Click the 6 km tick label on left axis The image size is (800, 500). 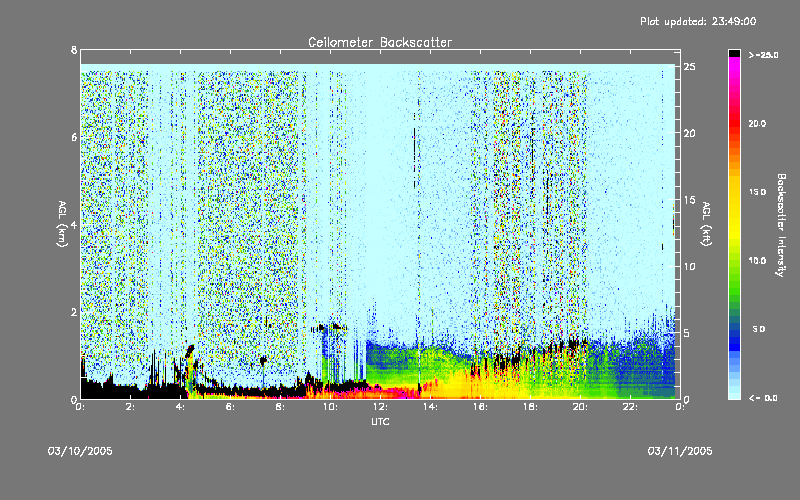click(x=74, y=137)
